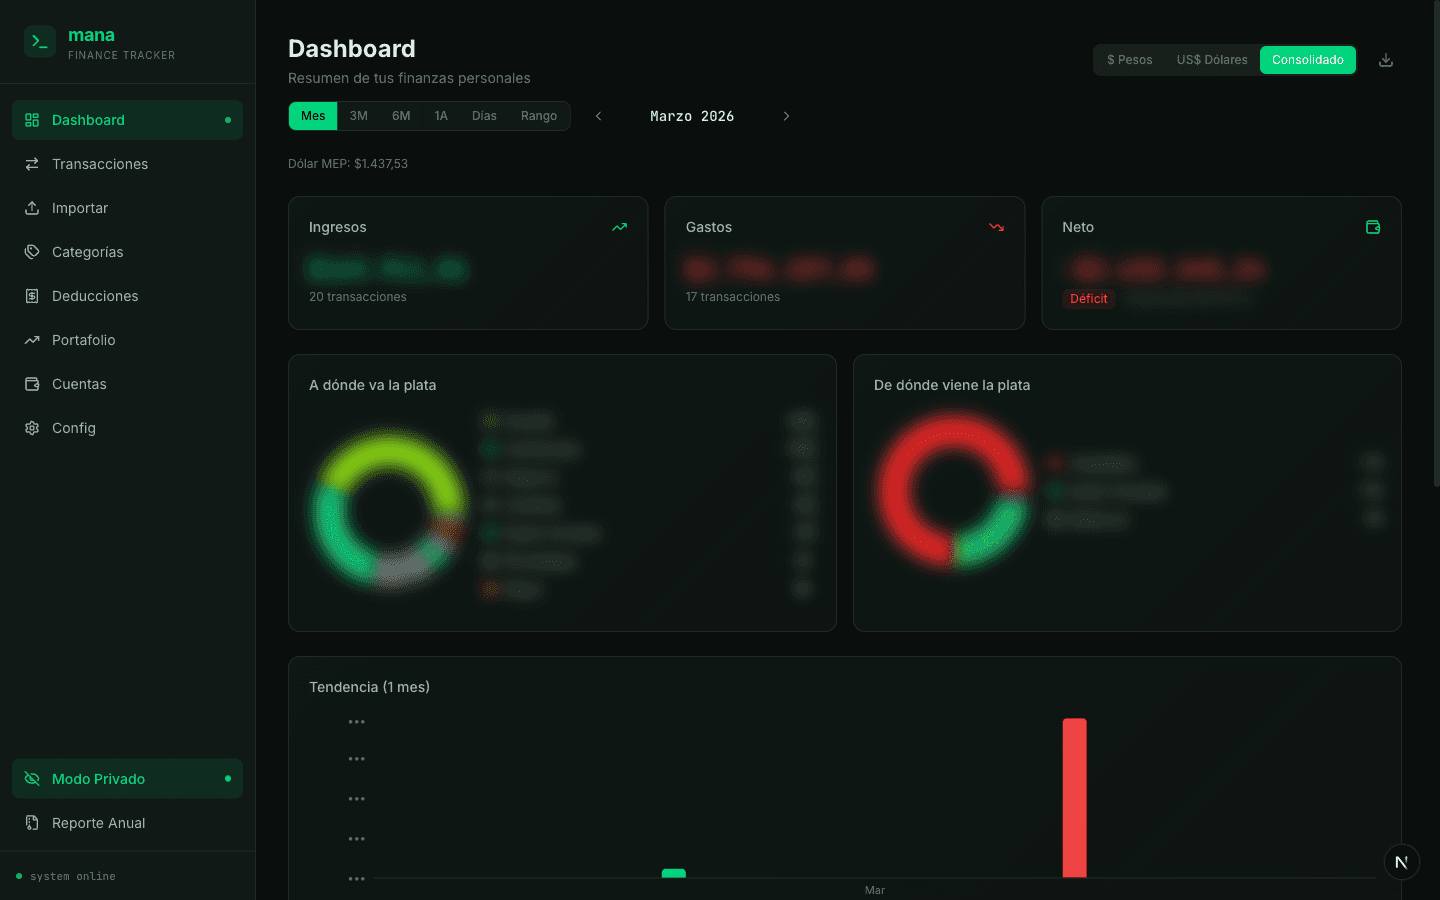Viewport: 1440px width, 900px height.
Task: Switch currency to US$ Dólares
Action: click(x=1211, y=59)
